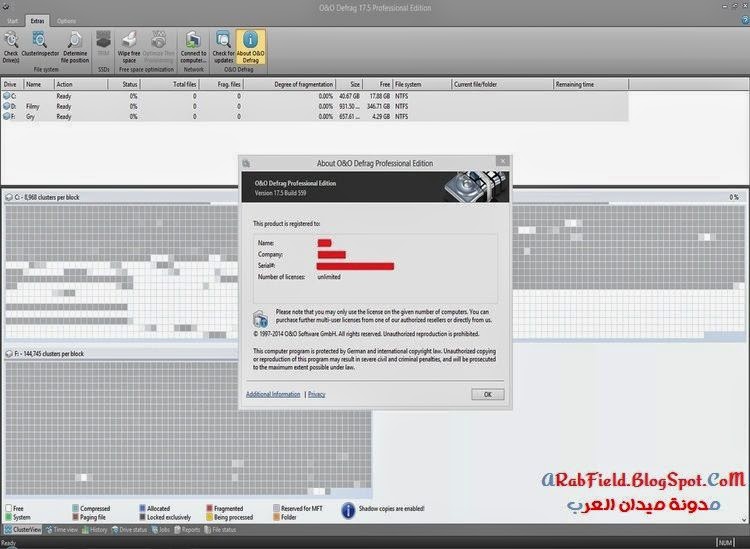Open the Options ribbon tab
The image size is (750, 549).
point(66,21)
